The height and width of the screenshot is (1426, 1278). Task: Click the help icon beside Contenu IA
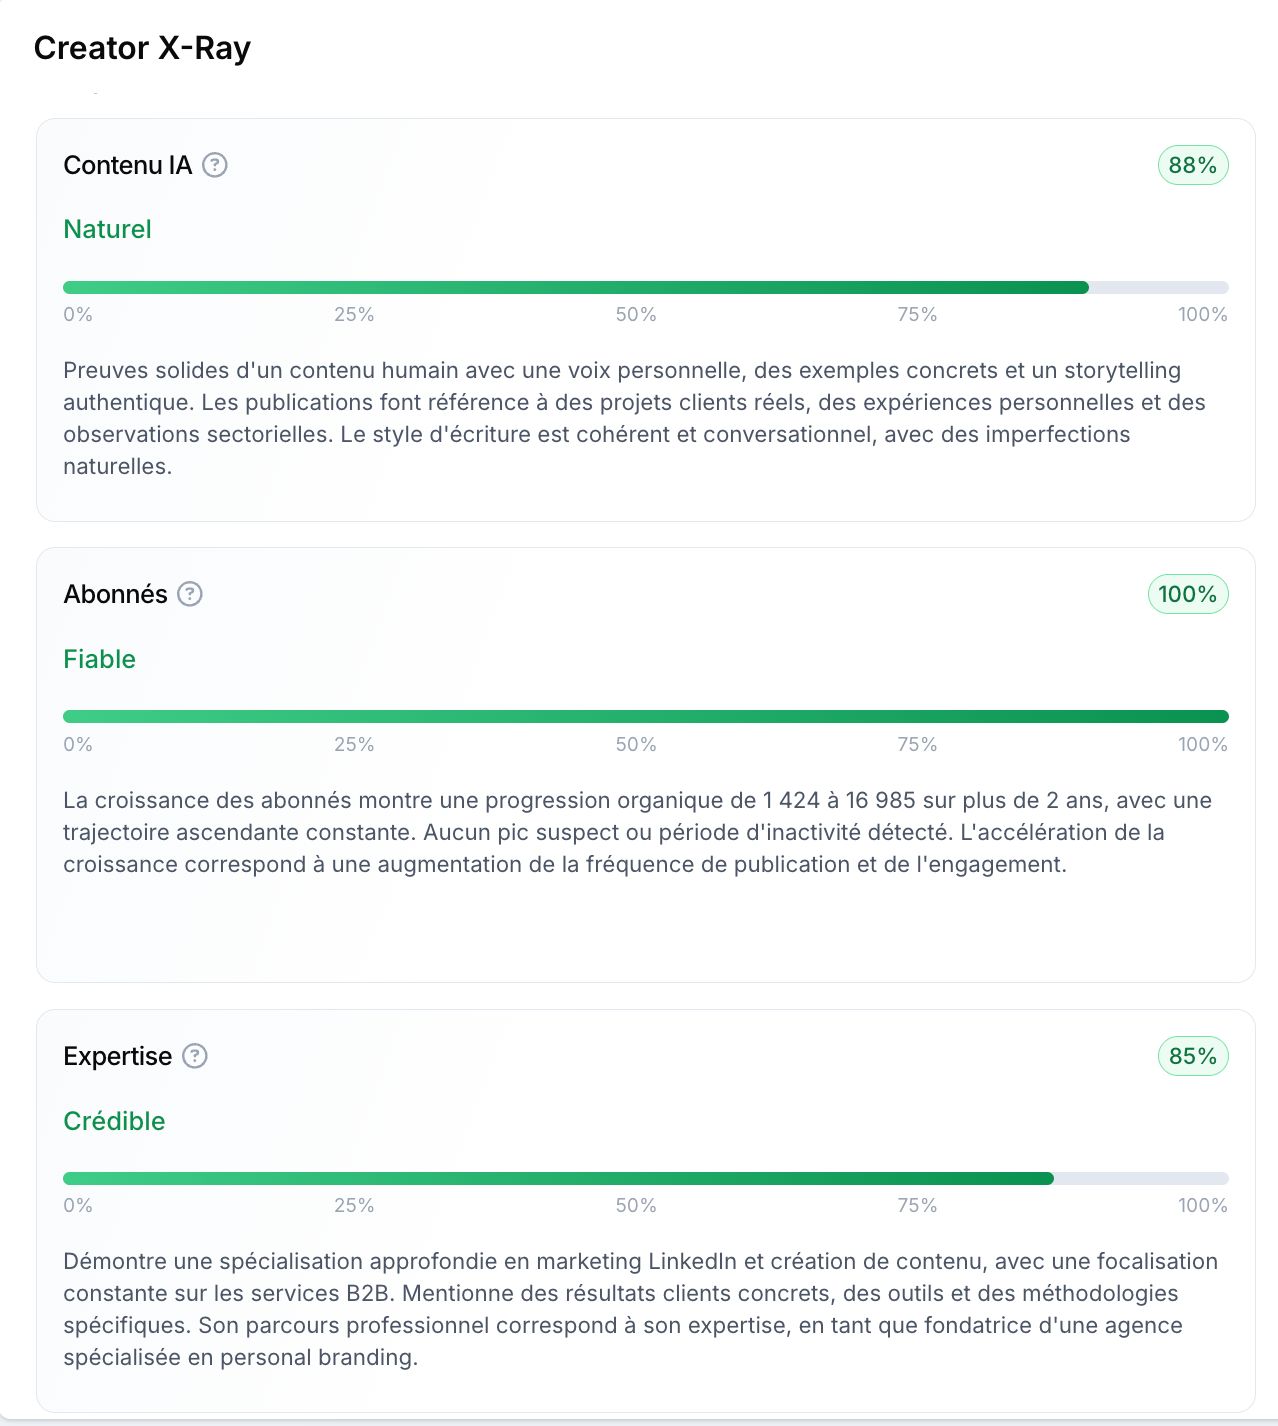[215, 165]
